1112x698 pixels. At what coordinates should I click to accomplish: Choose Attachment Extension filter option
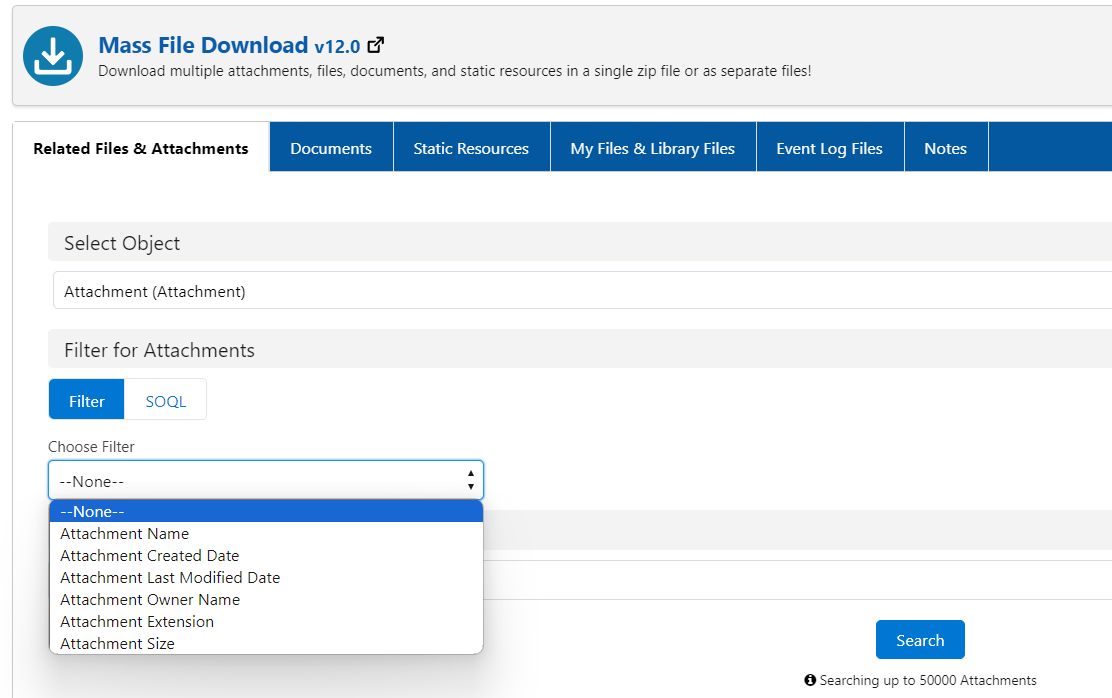tap(266, 621)
